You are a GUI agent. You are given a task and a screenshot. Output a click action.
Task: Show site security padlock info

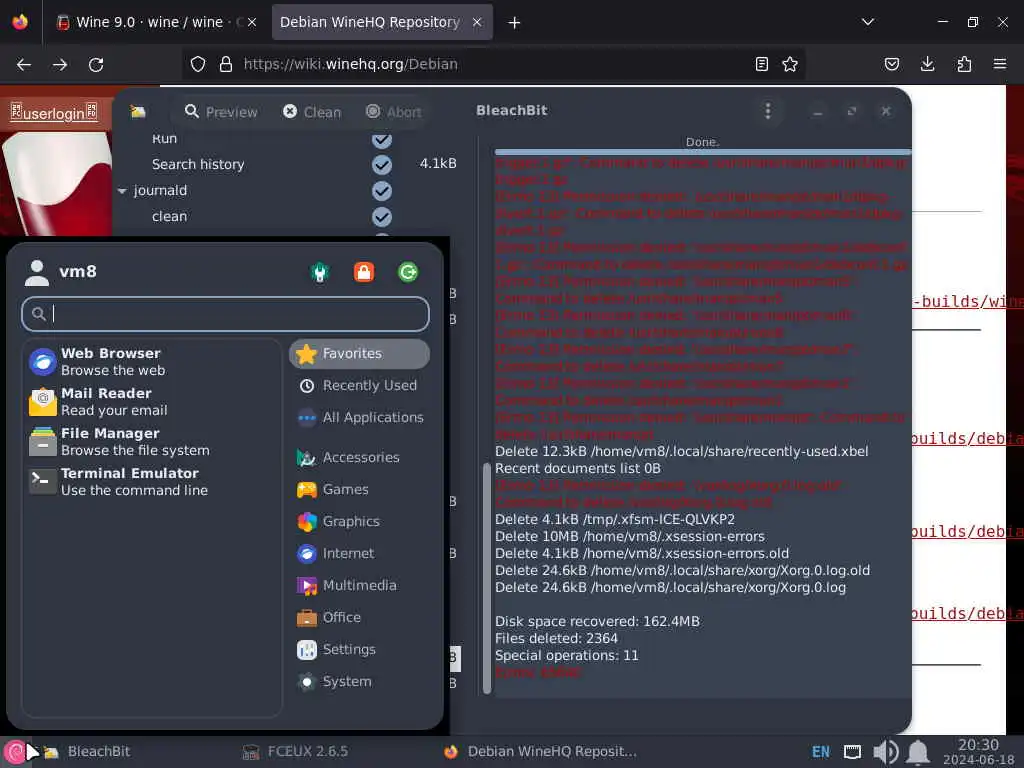click(226, 64)
